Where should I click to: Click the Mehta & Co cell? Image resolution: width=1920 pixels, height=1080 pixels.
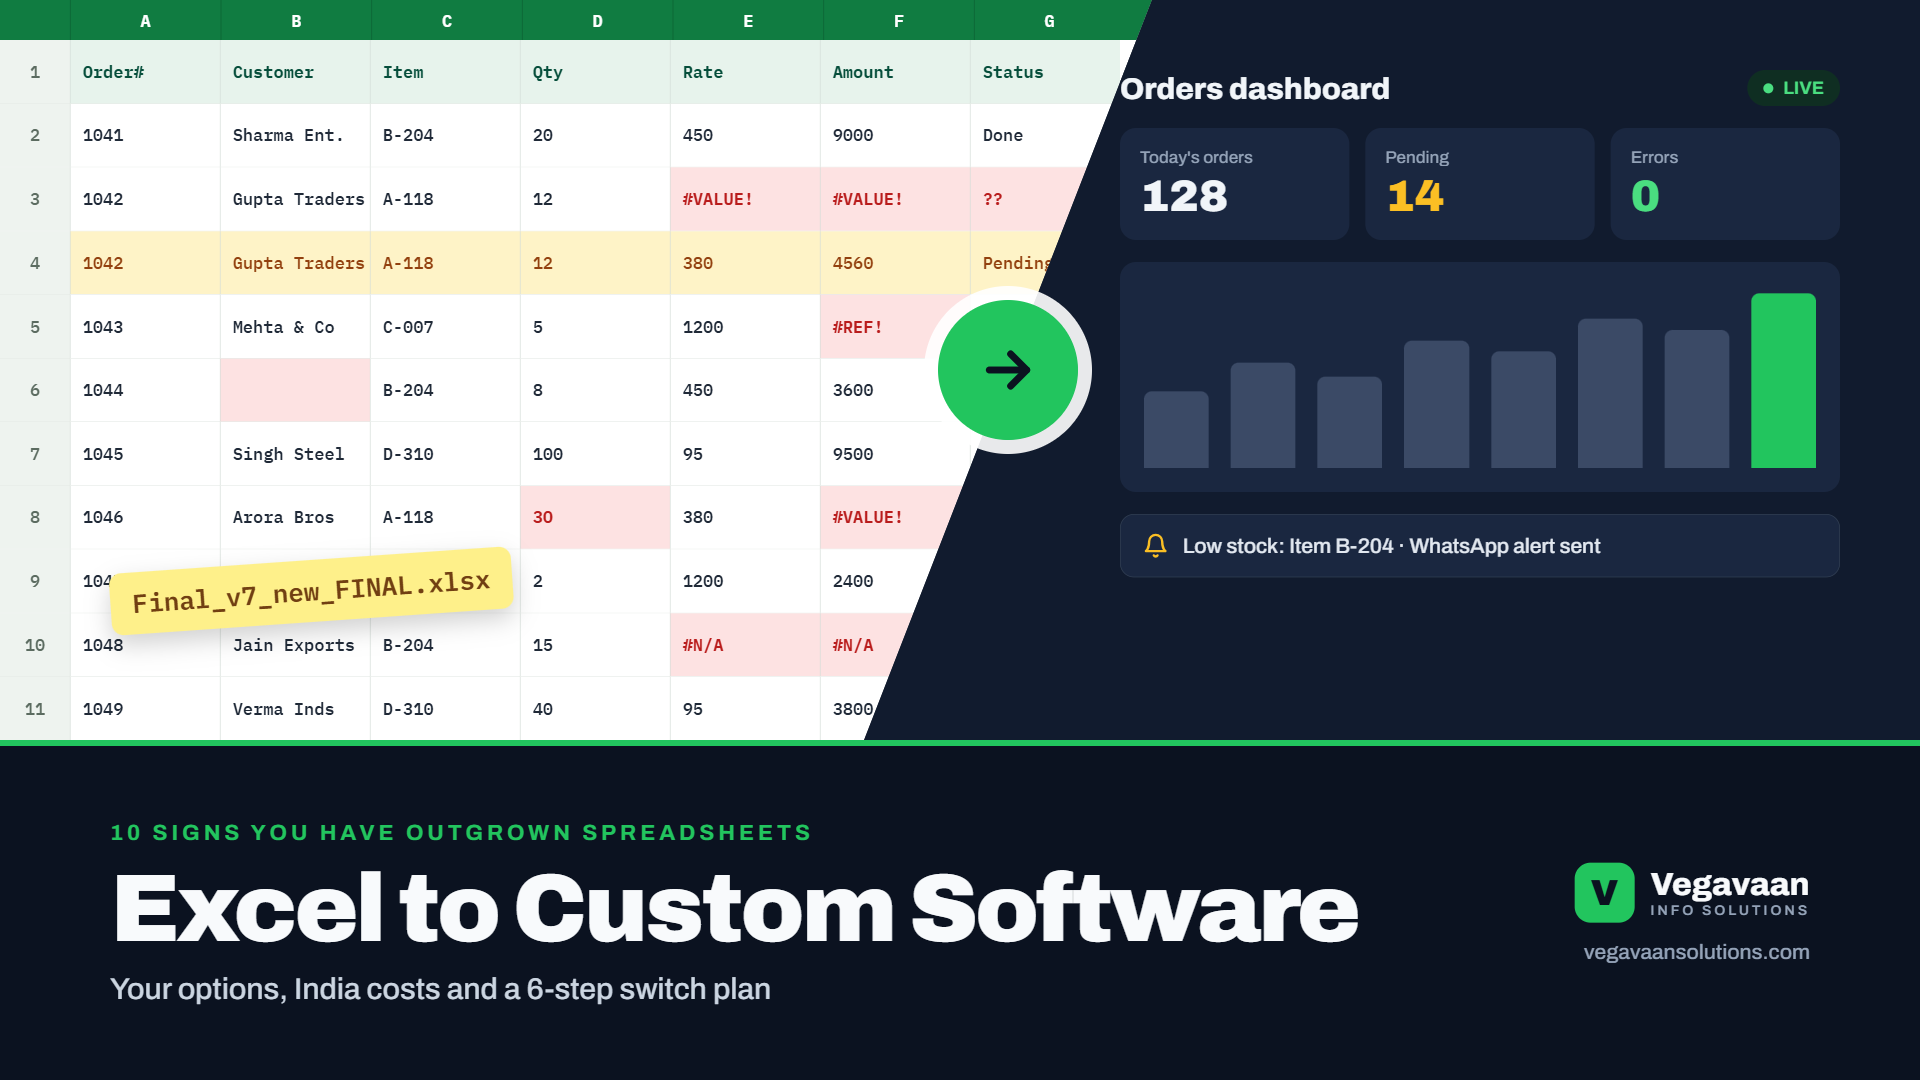pos(295,327)
